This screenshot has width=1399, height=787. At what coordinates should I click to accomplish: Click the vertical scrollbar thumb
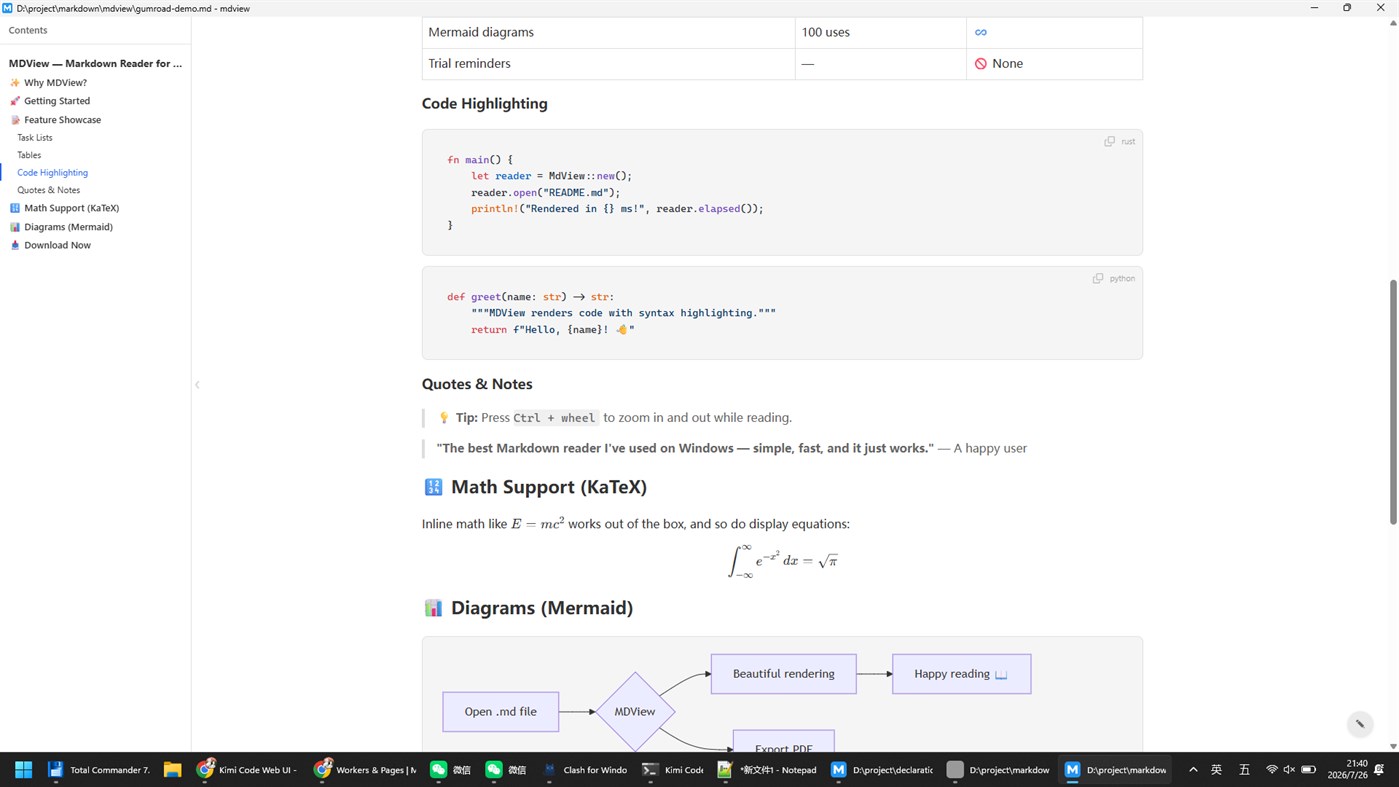tap(1393, 402)
